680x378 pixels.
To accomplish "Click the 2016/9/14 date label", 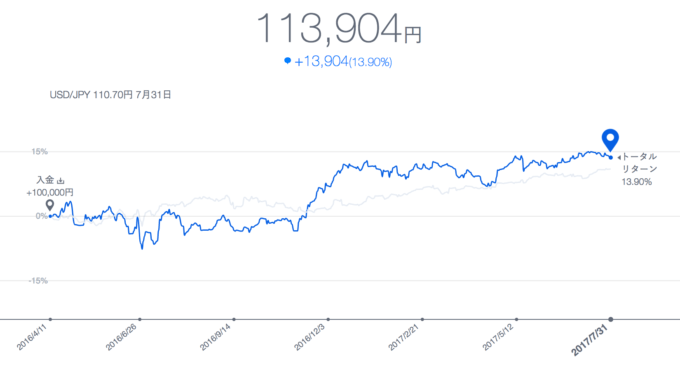I will click(216, 337).
